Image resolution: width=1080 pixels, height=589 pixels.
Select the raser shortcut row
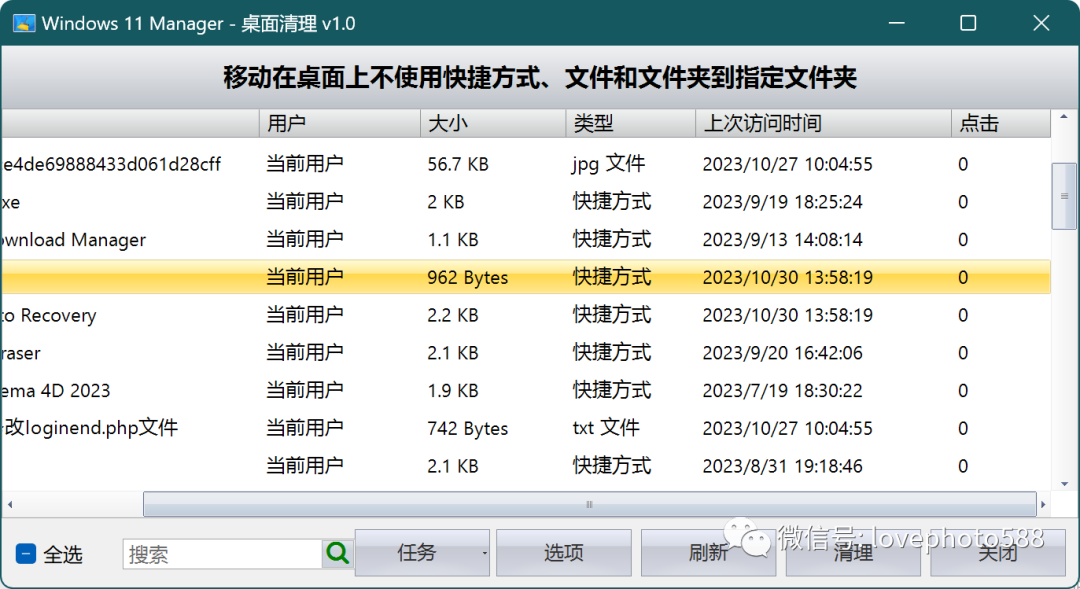click(526, 353)
